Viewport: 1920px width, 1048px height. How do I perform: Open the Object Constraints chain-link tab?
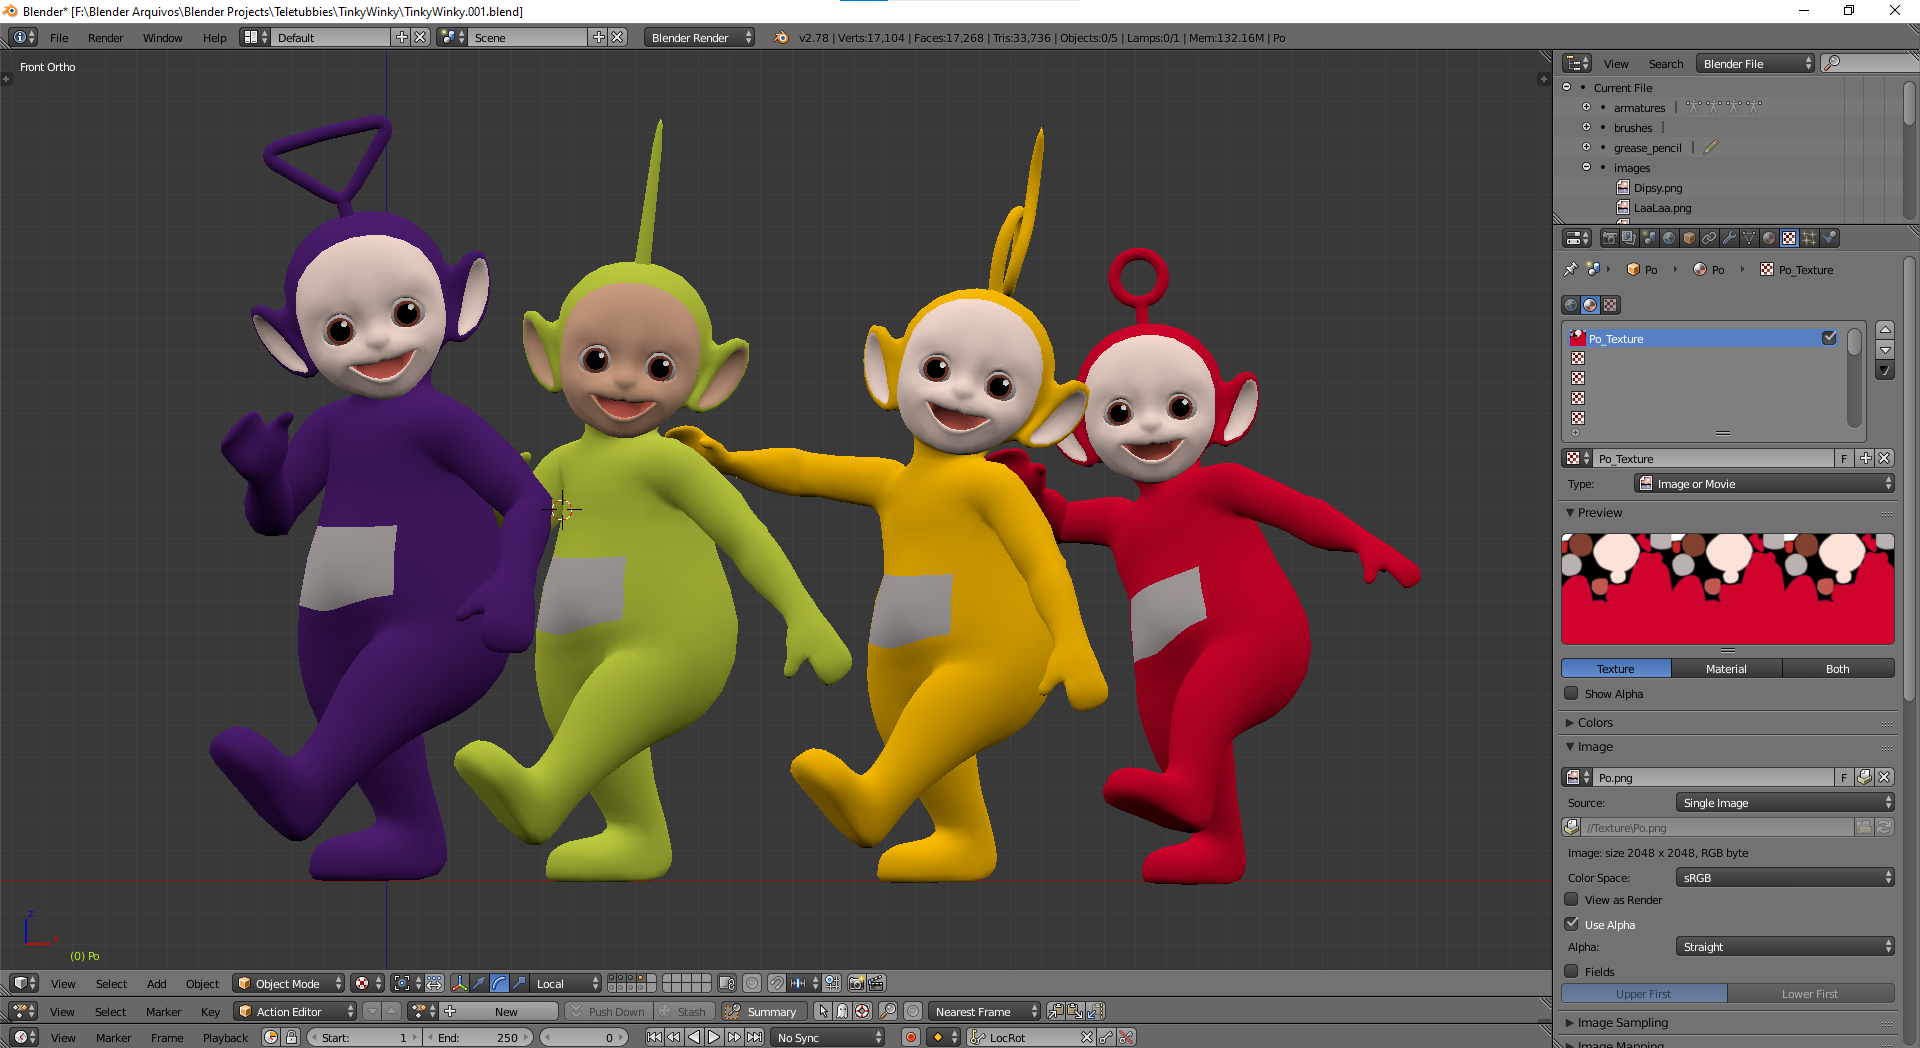point(1709,238)
